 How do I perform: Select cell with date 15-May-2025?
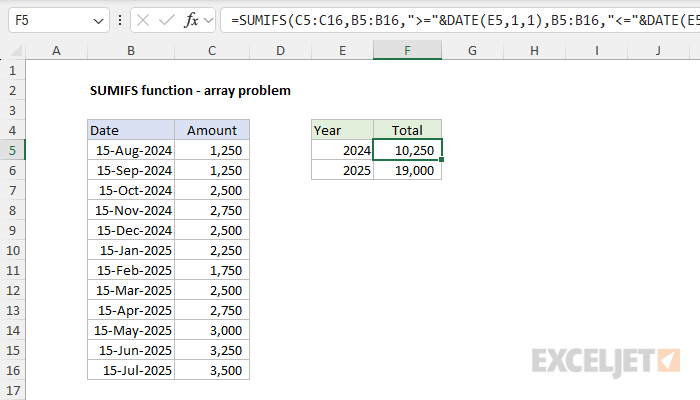click(131, 330)
